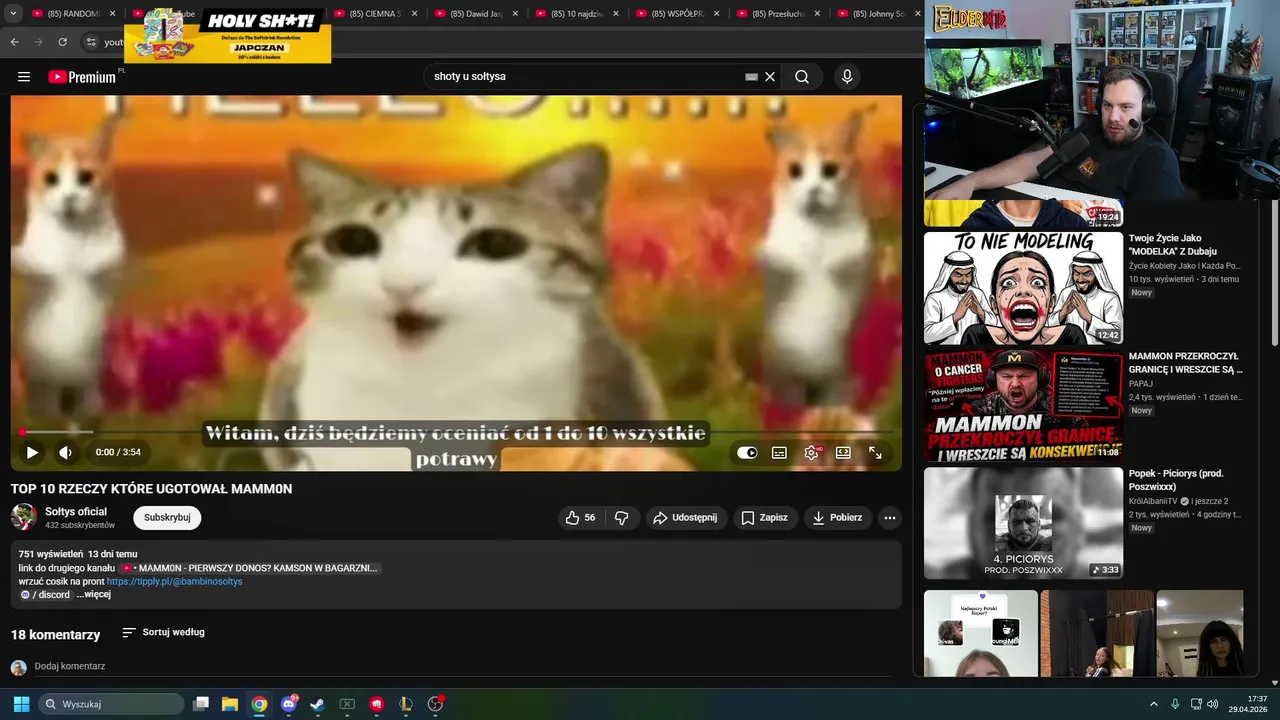Screen dimensions: 1280x720
Task: Switch to the '(85) RANDOM' browser tab
Action: click(72, 14)
